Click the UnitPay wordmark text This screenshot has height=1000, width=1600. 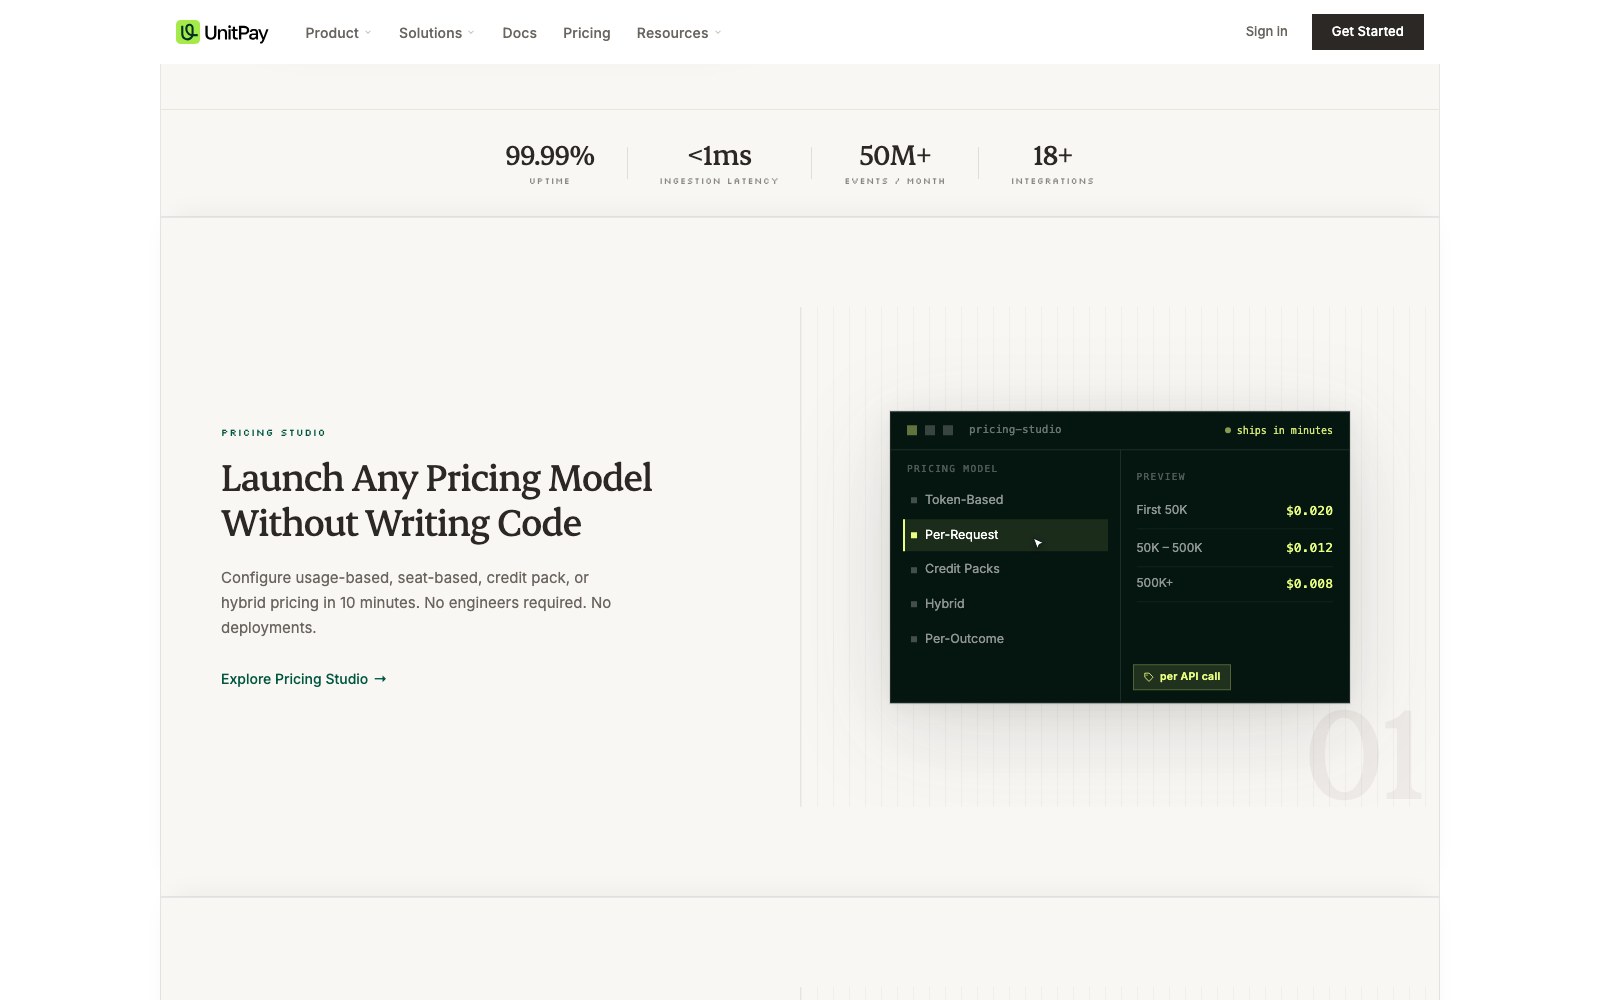(236, 33)
